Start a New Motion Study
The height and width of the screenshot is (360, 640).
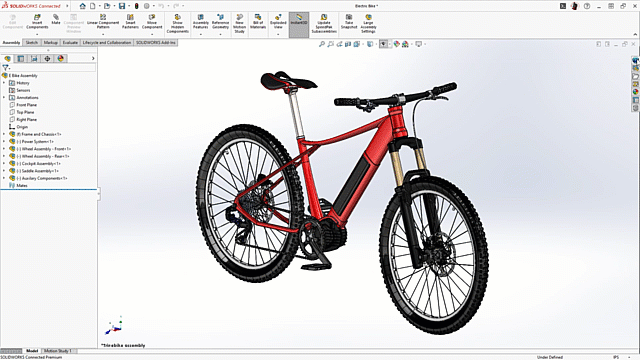click(x=240, y=24)
